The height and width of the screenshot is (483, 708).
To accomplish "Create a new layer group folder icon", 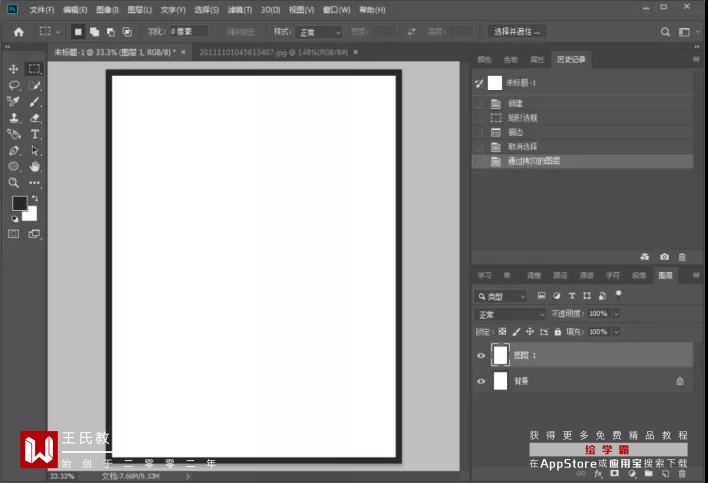I will point(649,474).
